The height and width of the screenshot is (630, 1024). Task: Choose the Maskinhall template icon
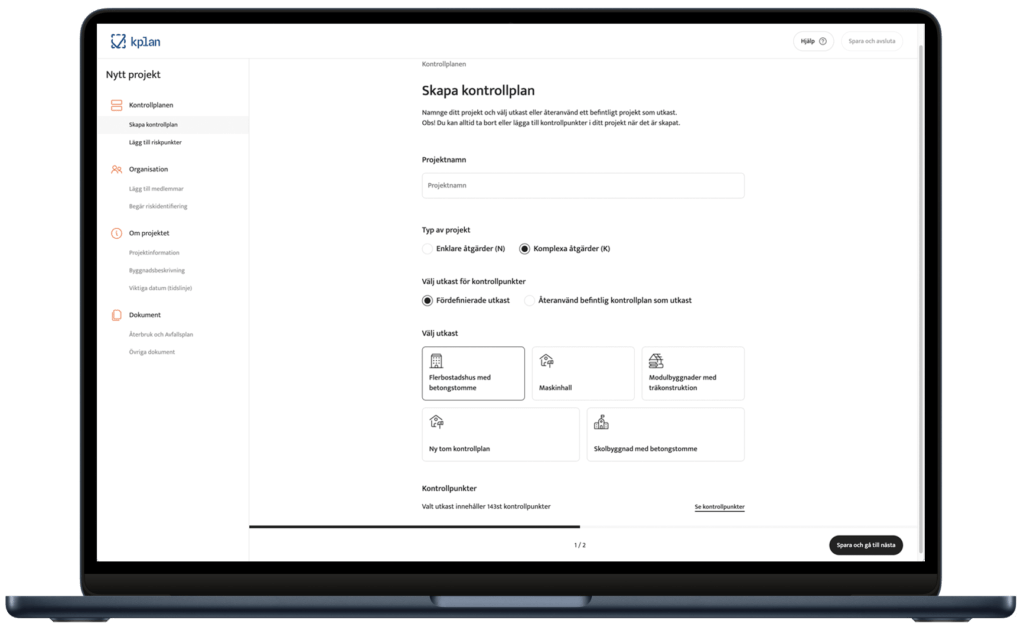coord(546,361)
